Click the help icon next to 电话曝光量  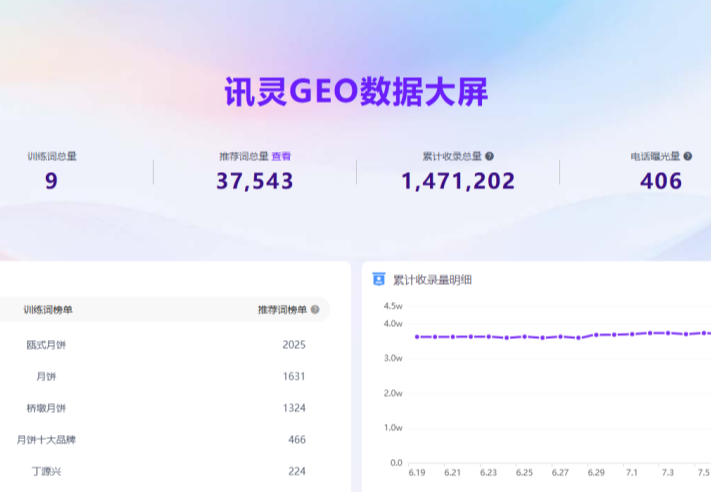[x=687, y=156]
